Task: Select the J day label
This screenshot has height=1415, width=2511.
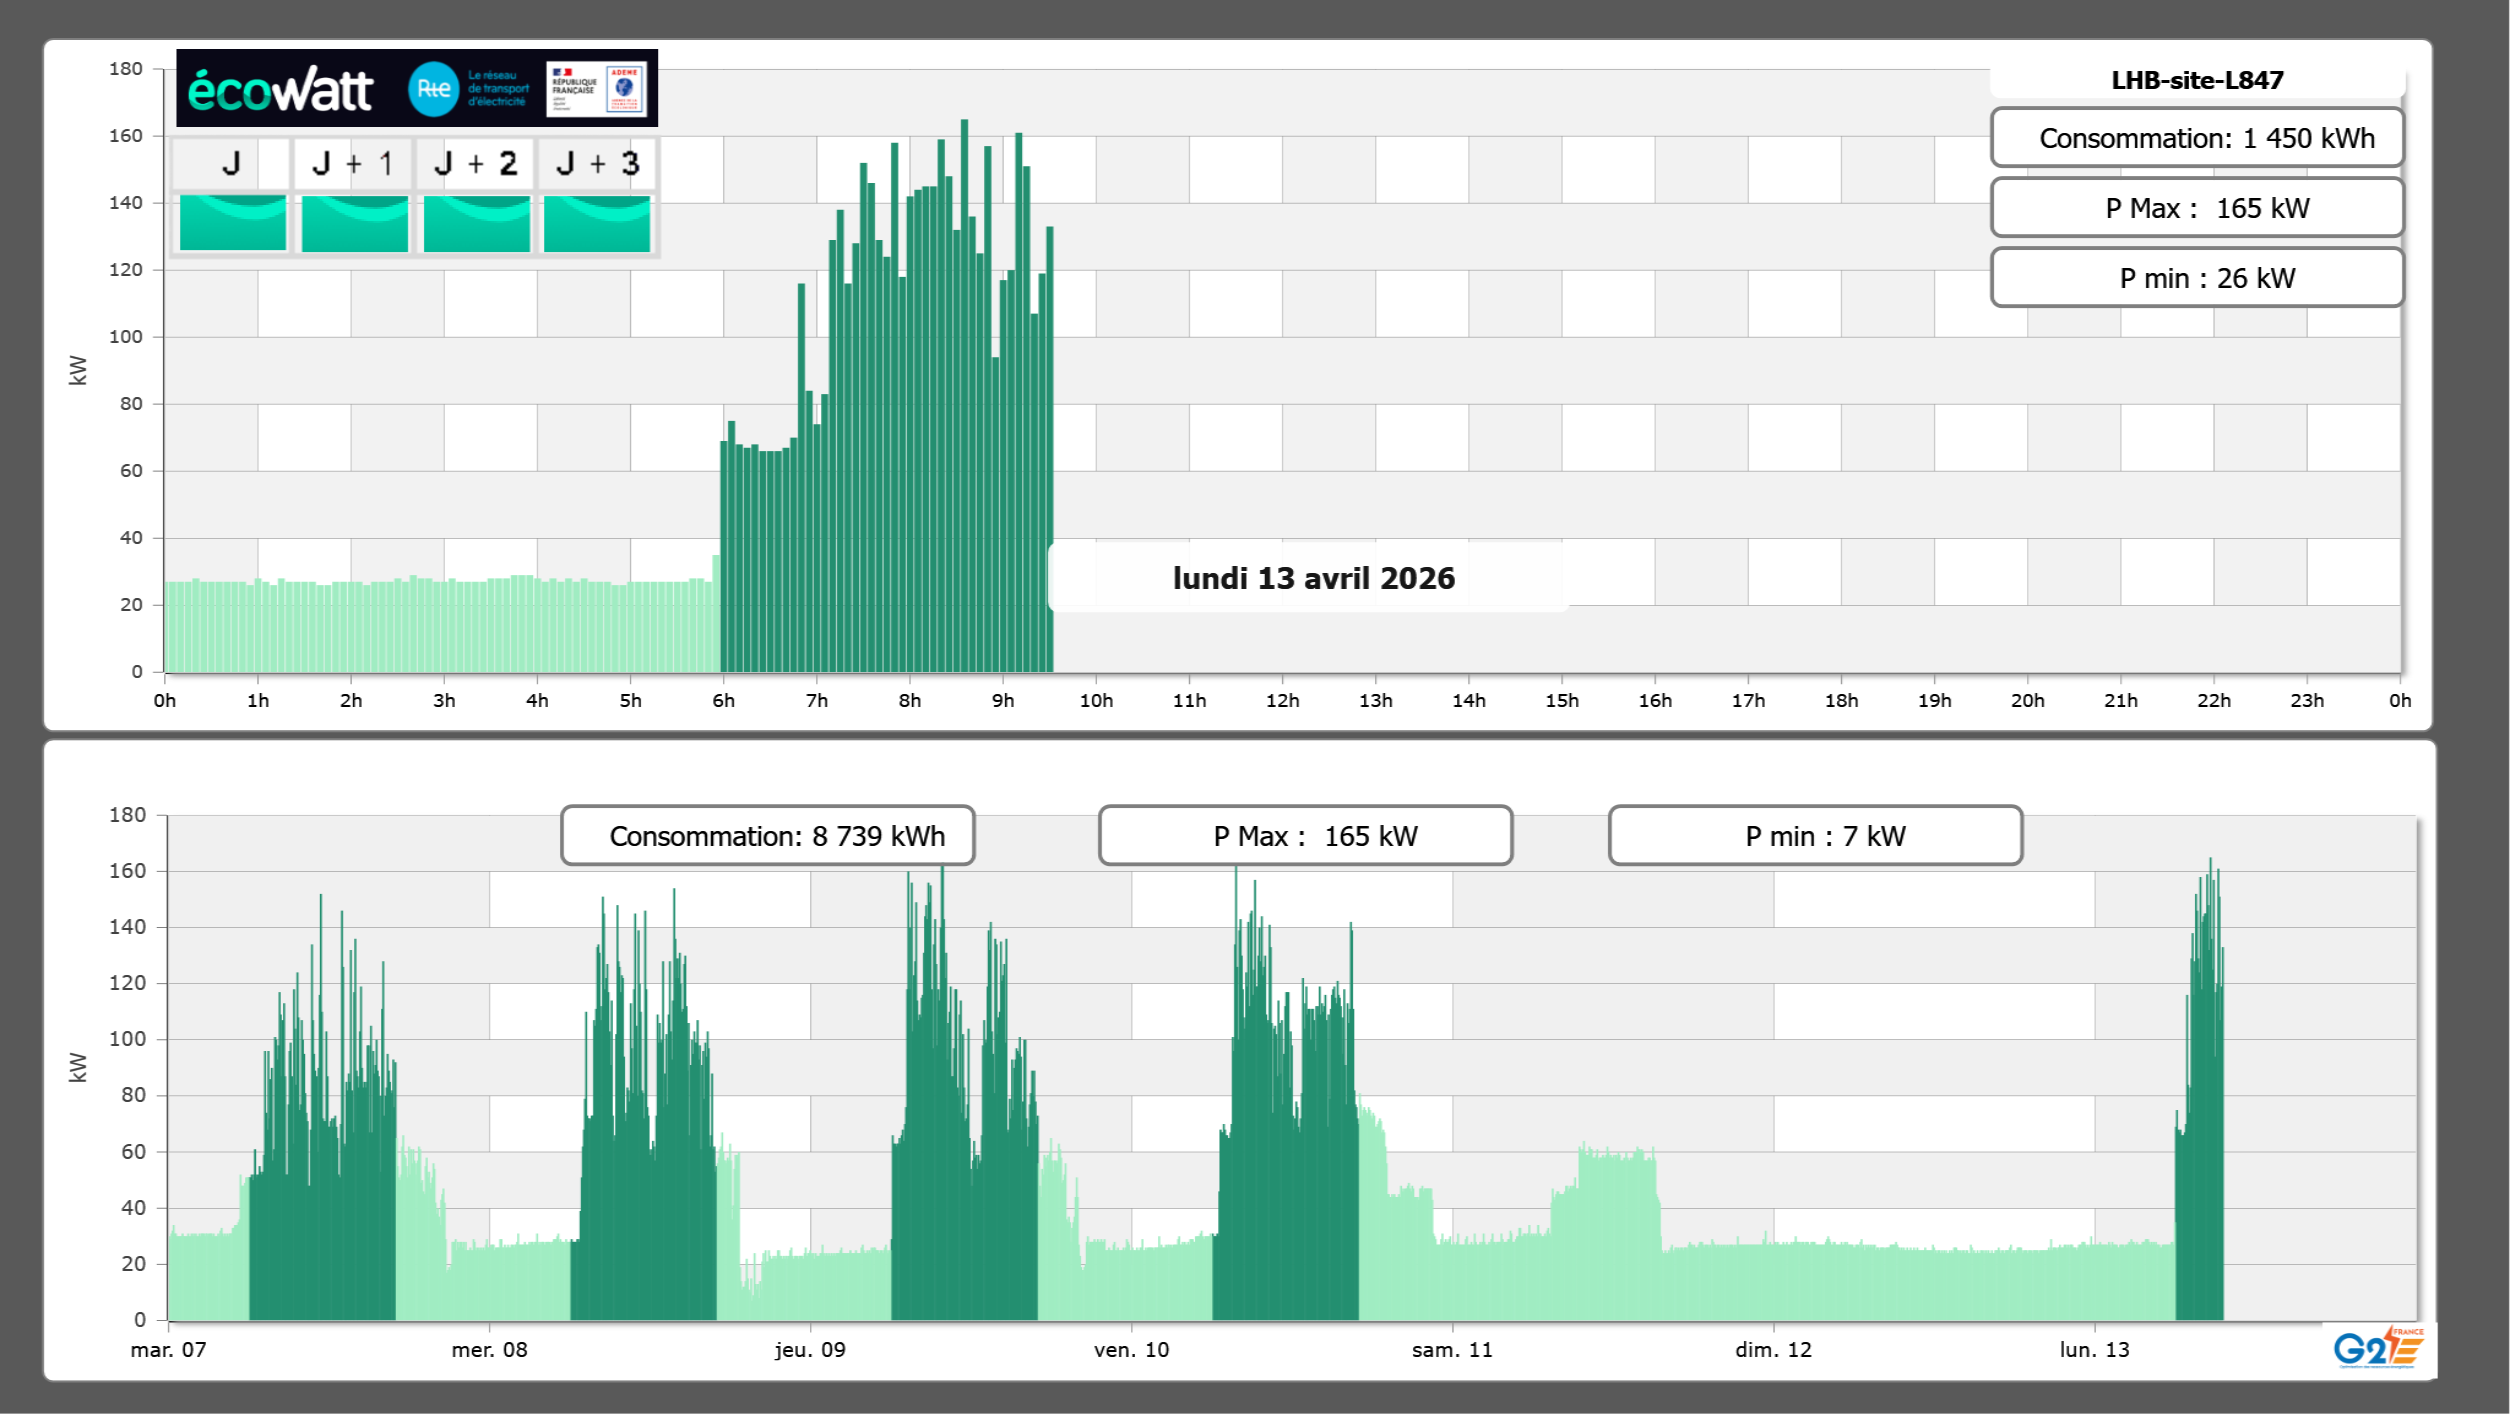Action: [231, 163]
